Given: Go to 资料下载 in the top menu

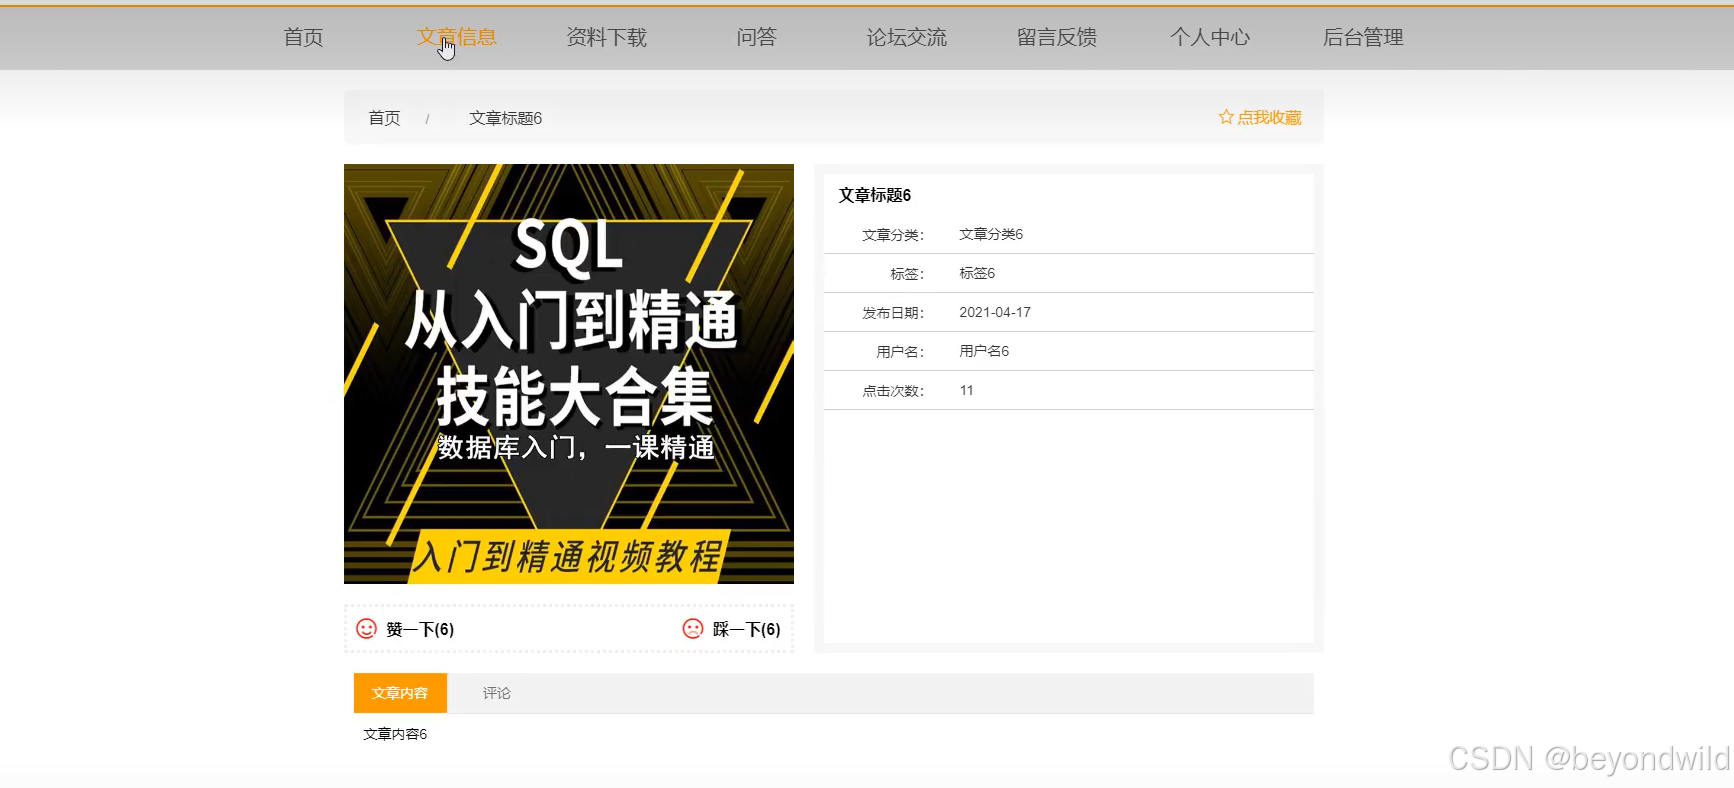Looking at the screenshot, I should click(606, 37).
